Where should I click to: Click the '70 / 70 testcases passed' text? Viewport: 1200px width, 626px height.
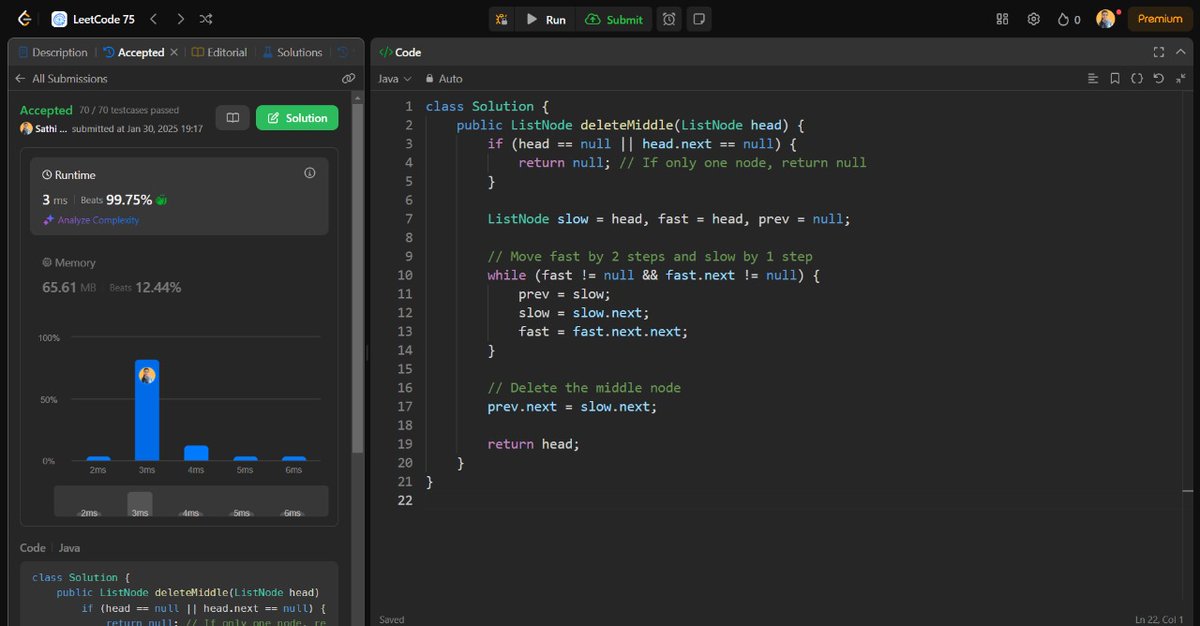129,110
